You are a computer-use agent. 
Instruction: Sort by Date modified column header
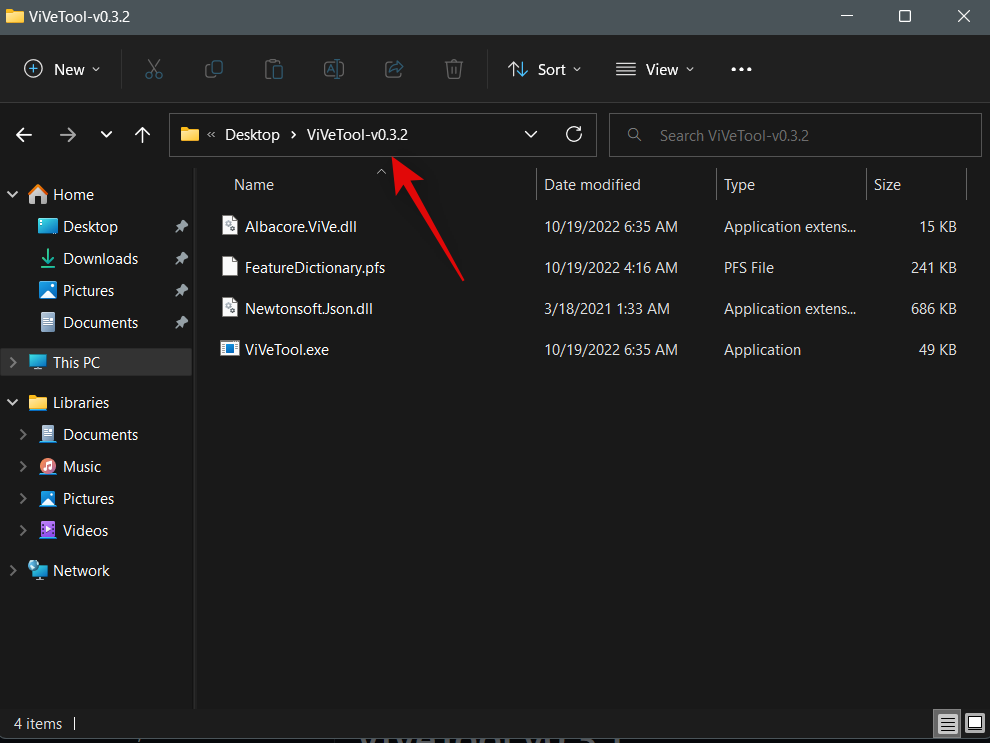coord(592,185)
